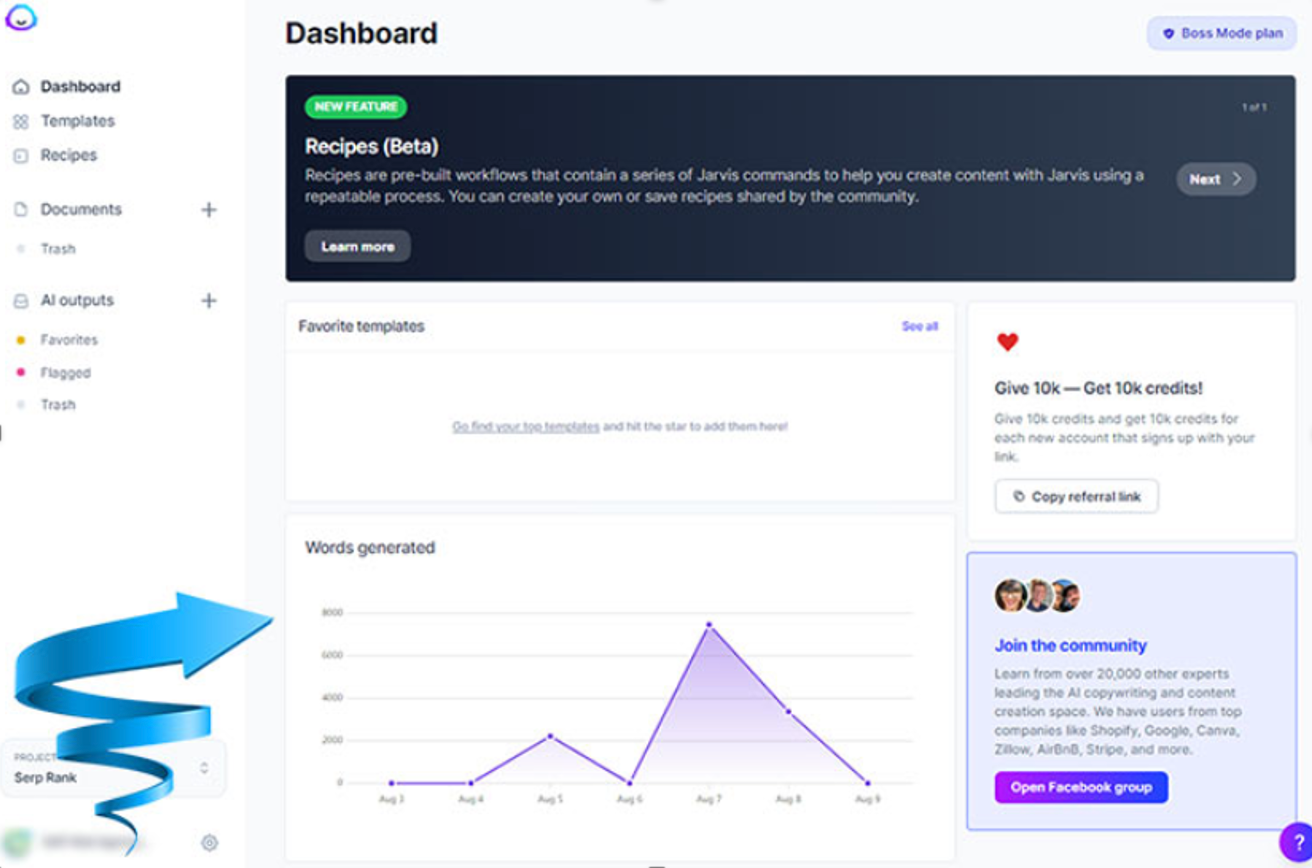Screen dimensions: 1312x868
Task: Open Templates via the grid icon
Action: pyautogui.click(x=22, y=120)
